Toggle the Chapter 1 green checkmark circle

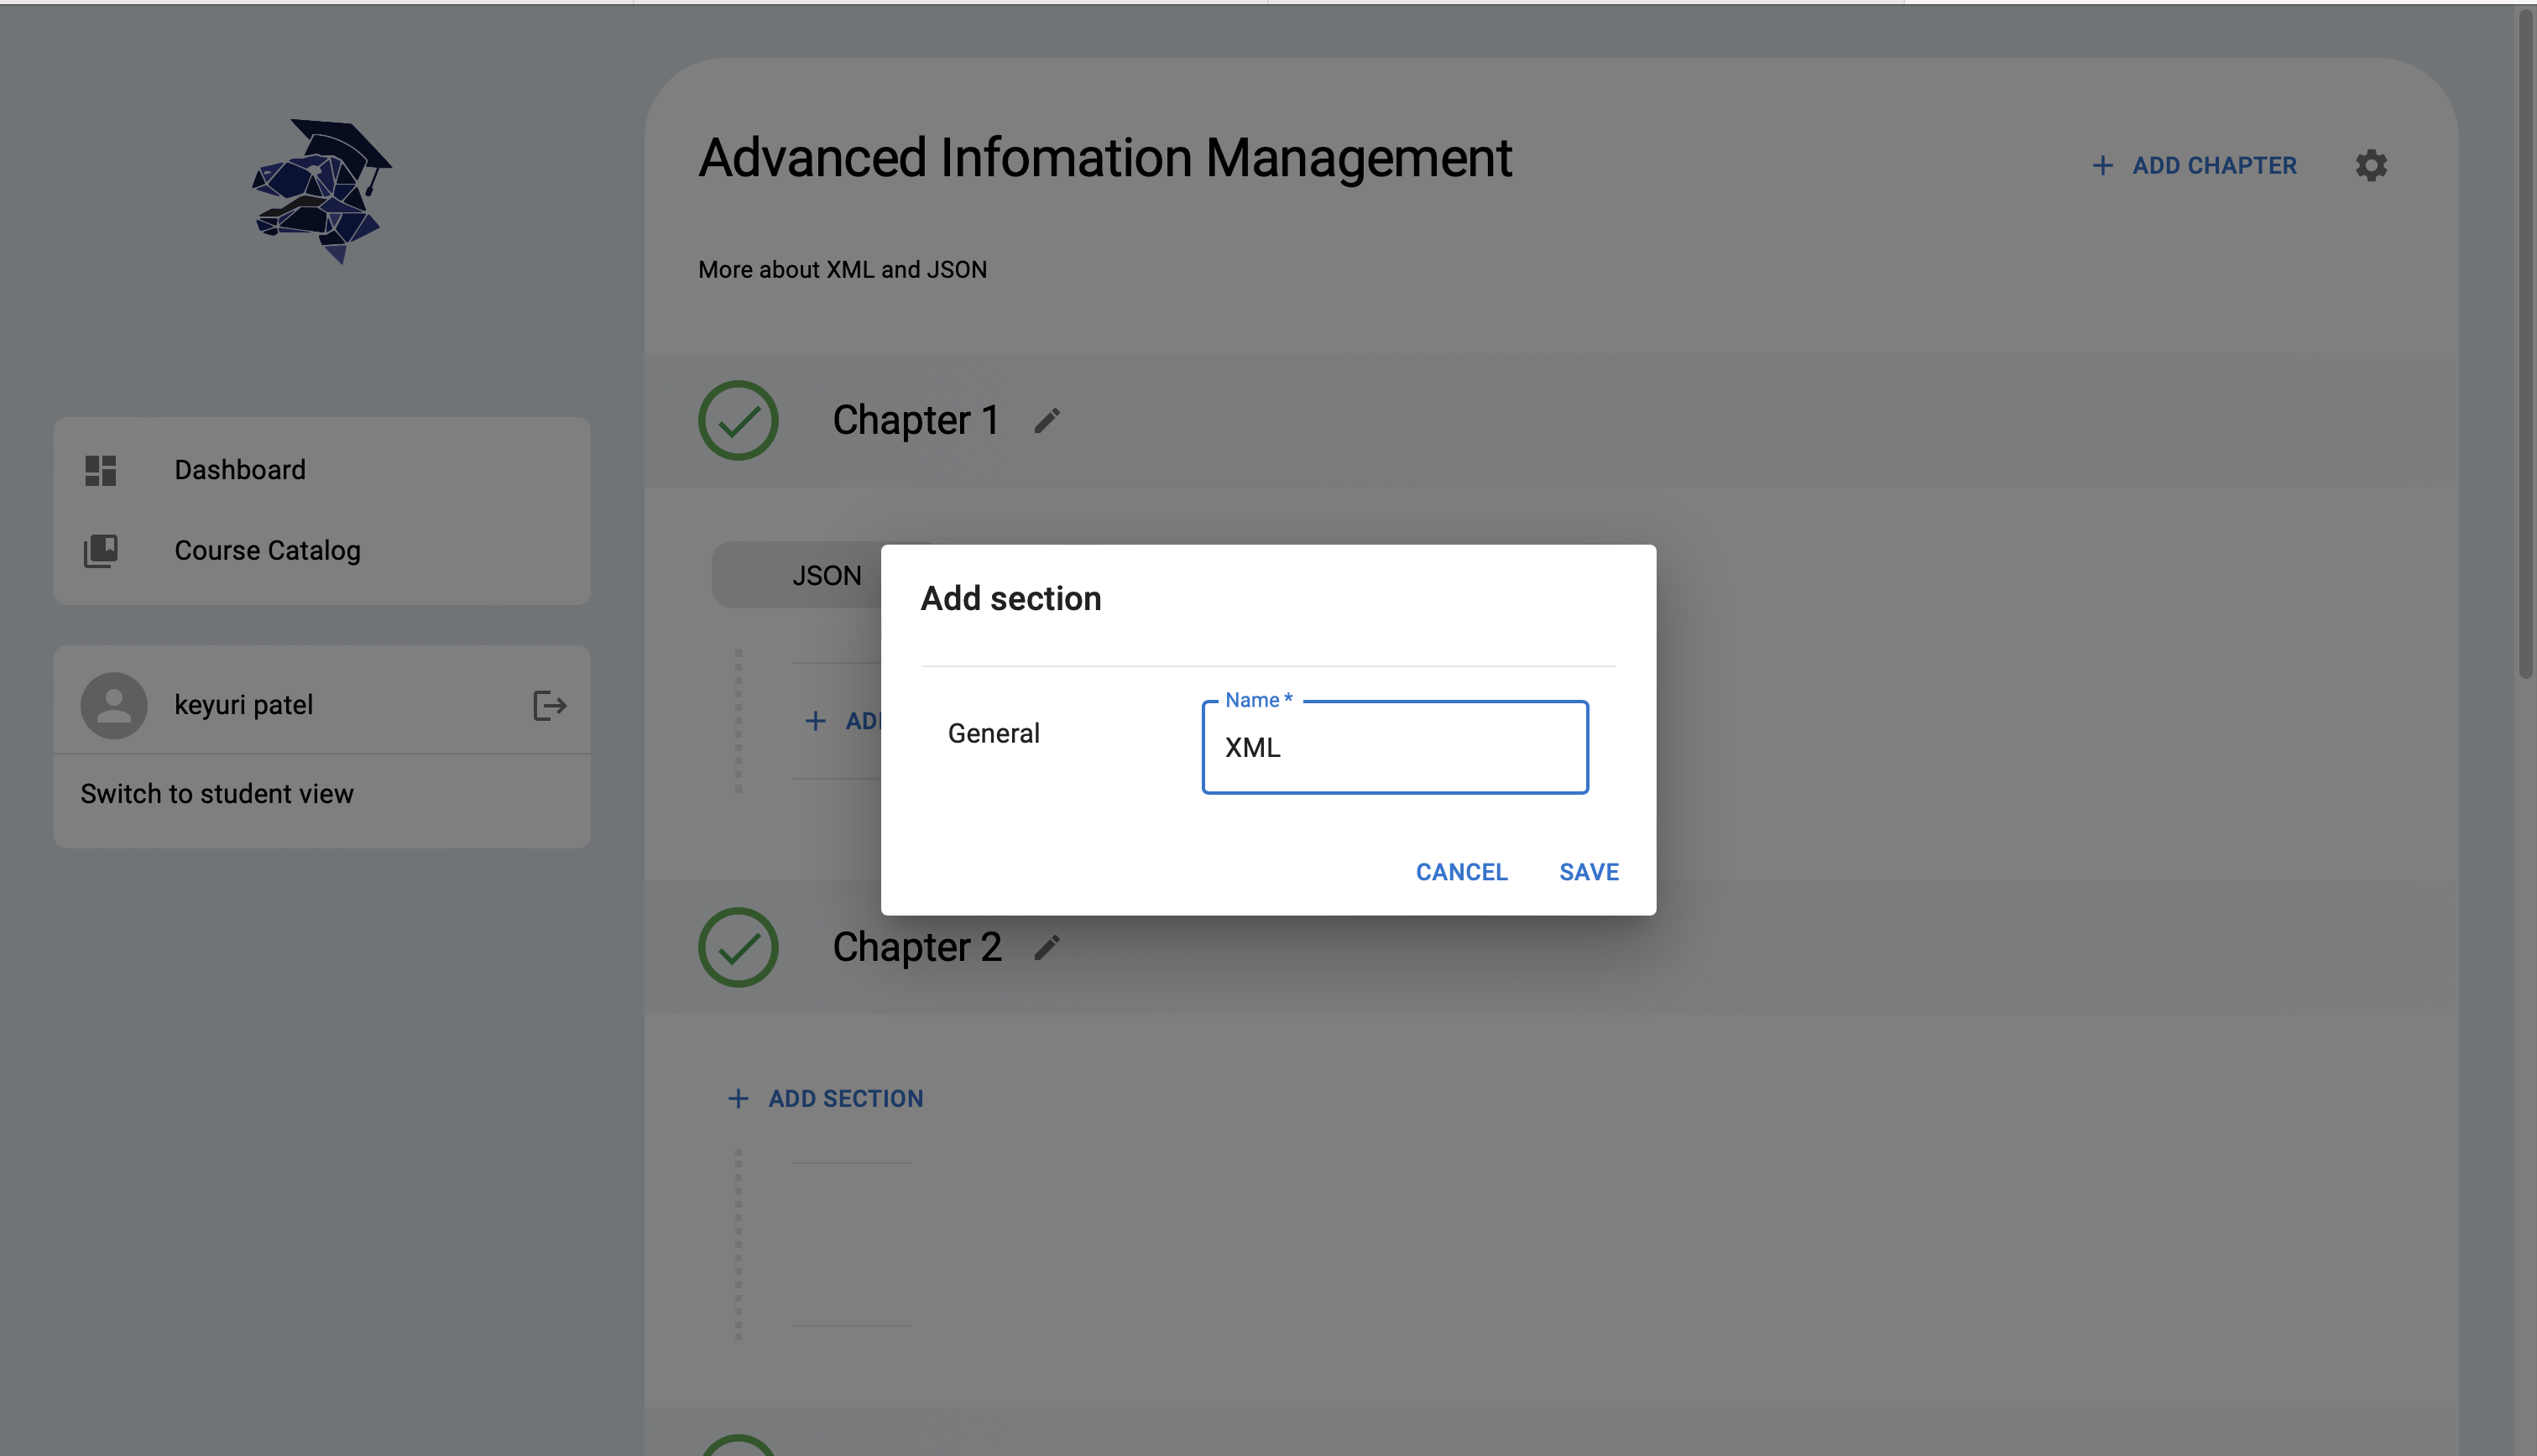[738, 420]
